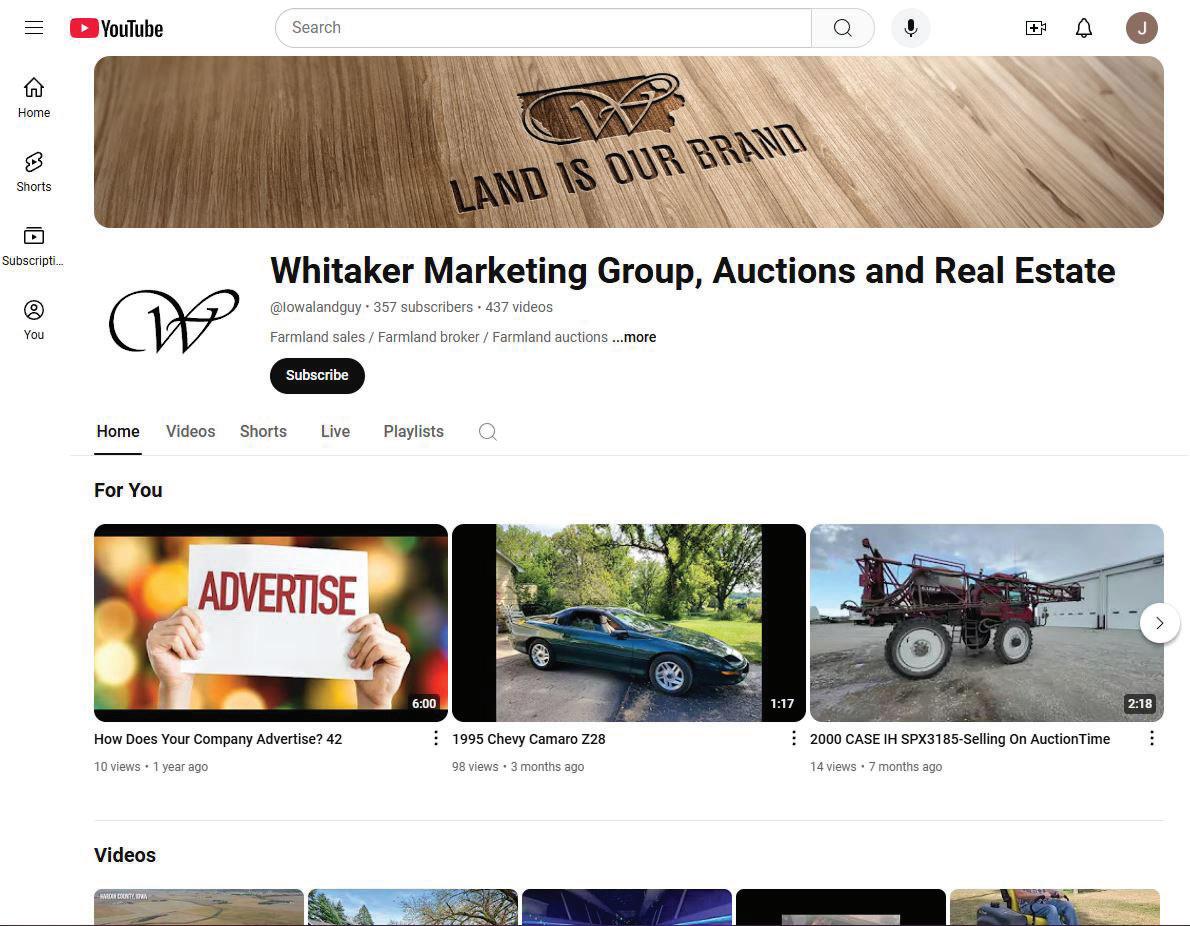Image resolution: width=1190 pixels, height=926 pixels.
Task: Click the For You section heading
Action: 128,490
